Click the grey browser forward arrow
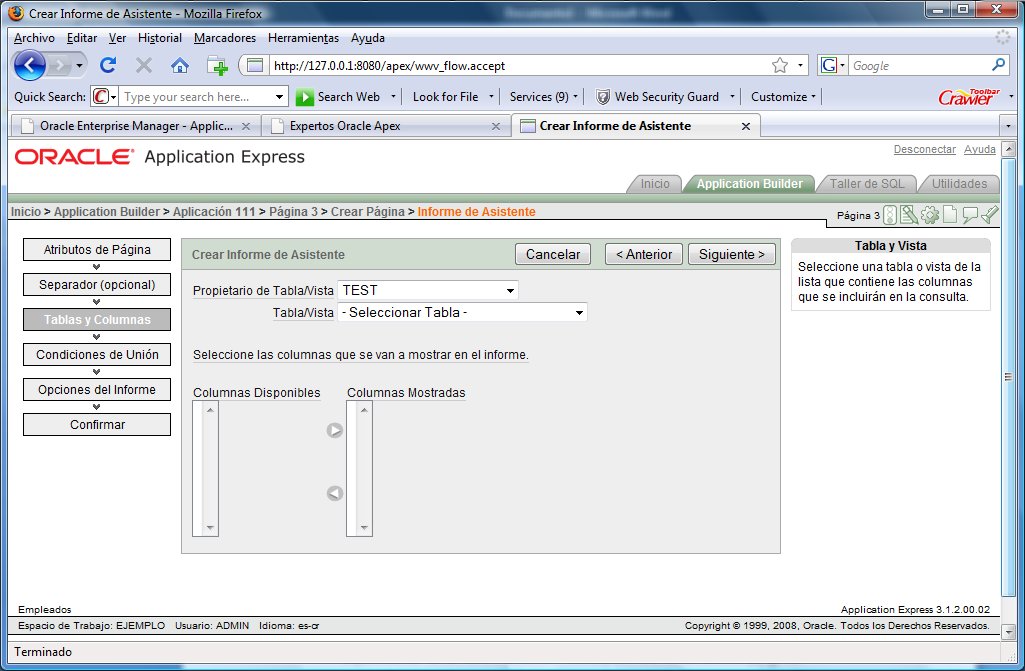This screenshot has width=1025, height=671. tap(59, 65)
